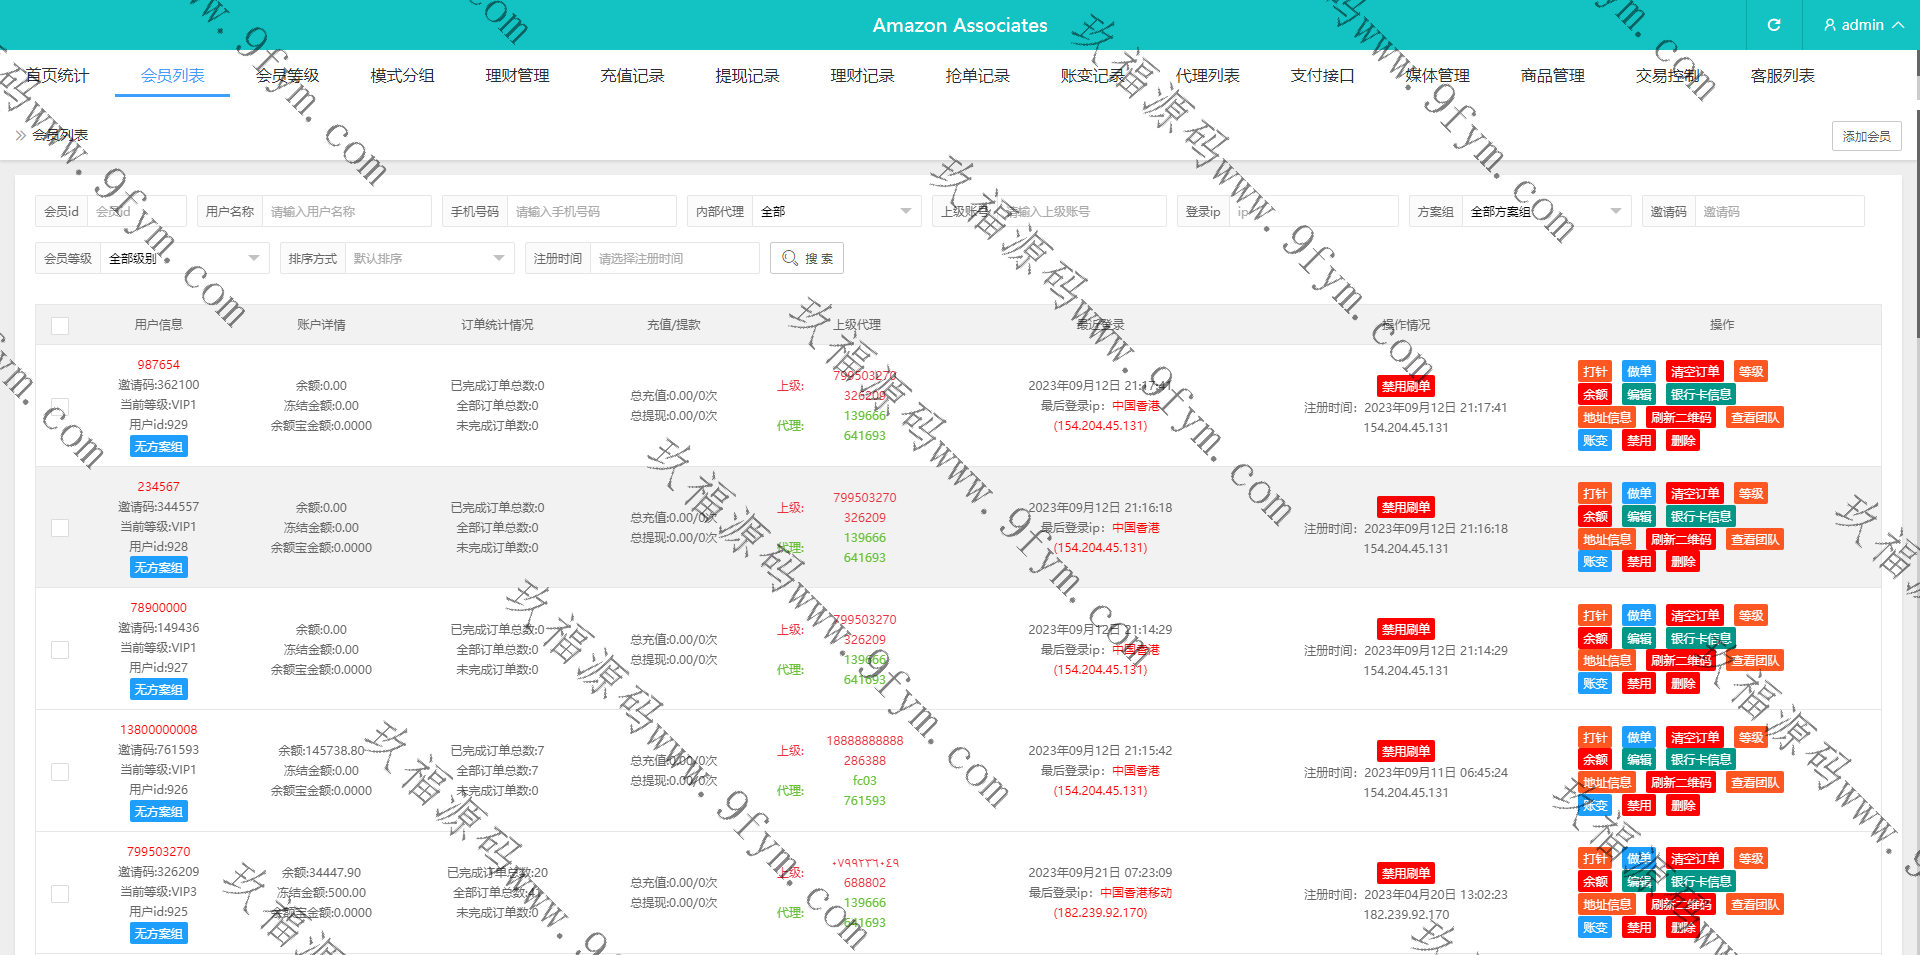Open 银行卡信息 for user 13800000008
Screen dimensions: 1920x955
pyautogui.click(x=1700, y=760)
